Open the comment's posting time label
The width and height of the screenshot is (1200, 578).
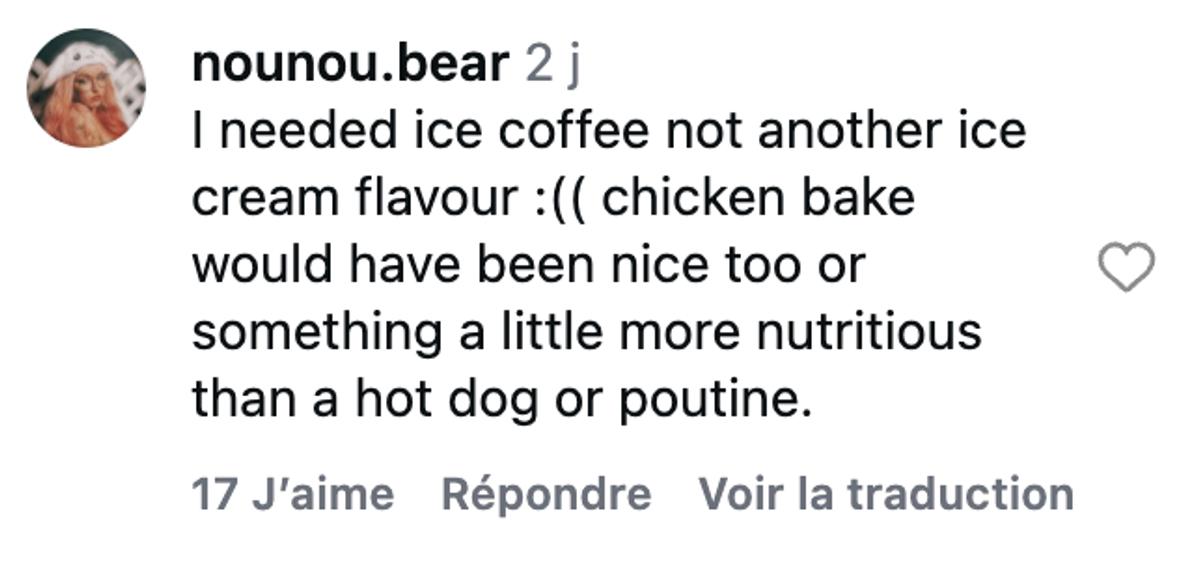point(553,65)
